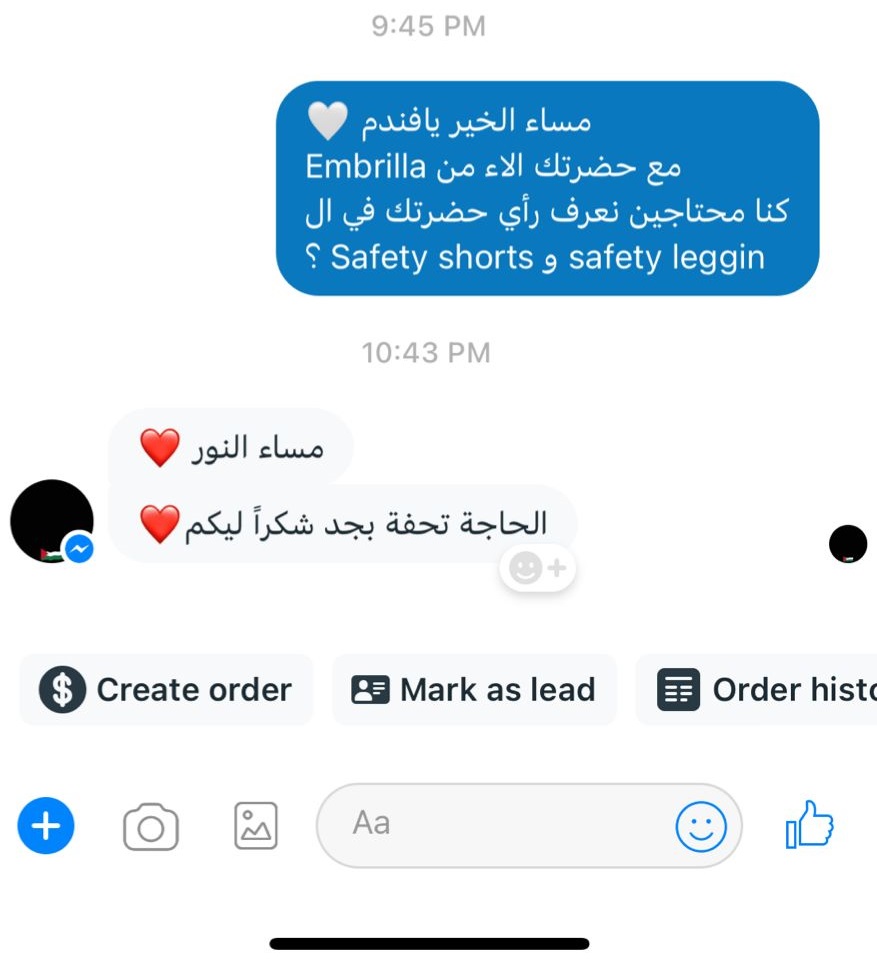Open the Order history button
Screen dimensions: 877x969
(x=756, y=690)
